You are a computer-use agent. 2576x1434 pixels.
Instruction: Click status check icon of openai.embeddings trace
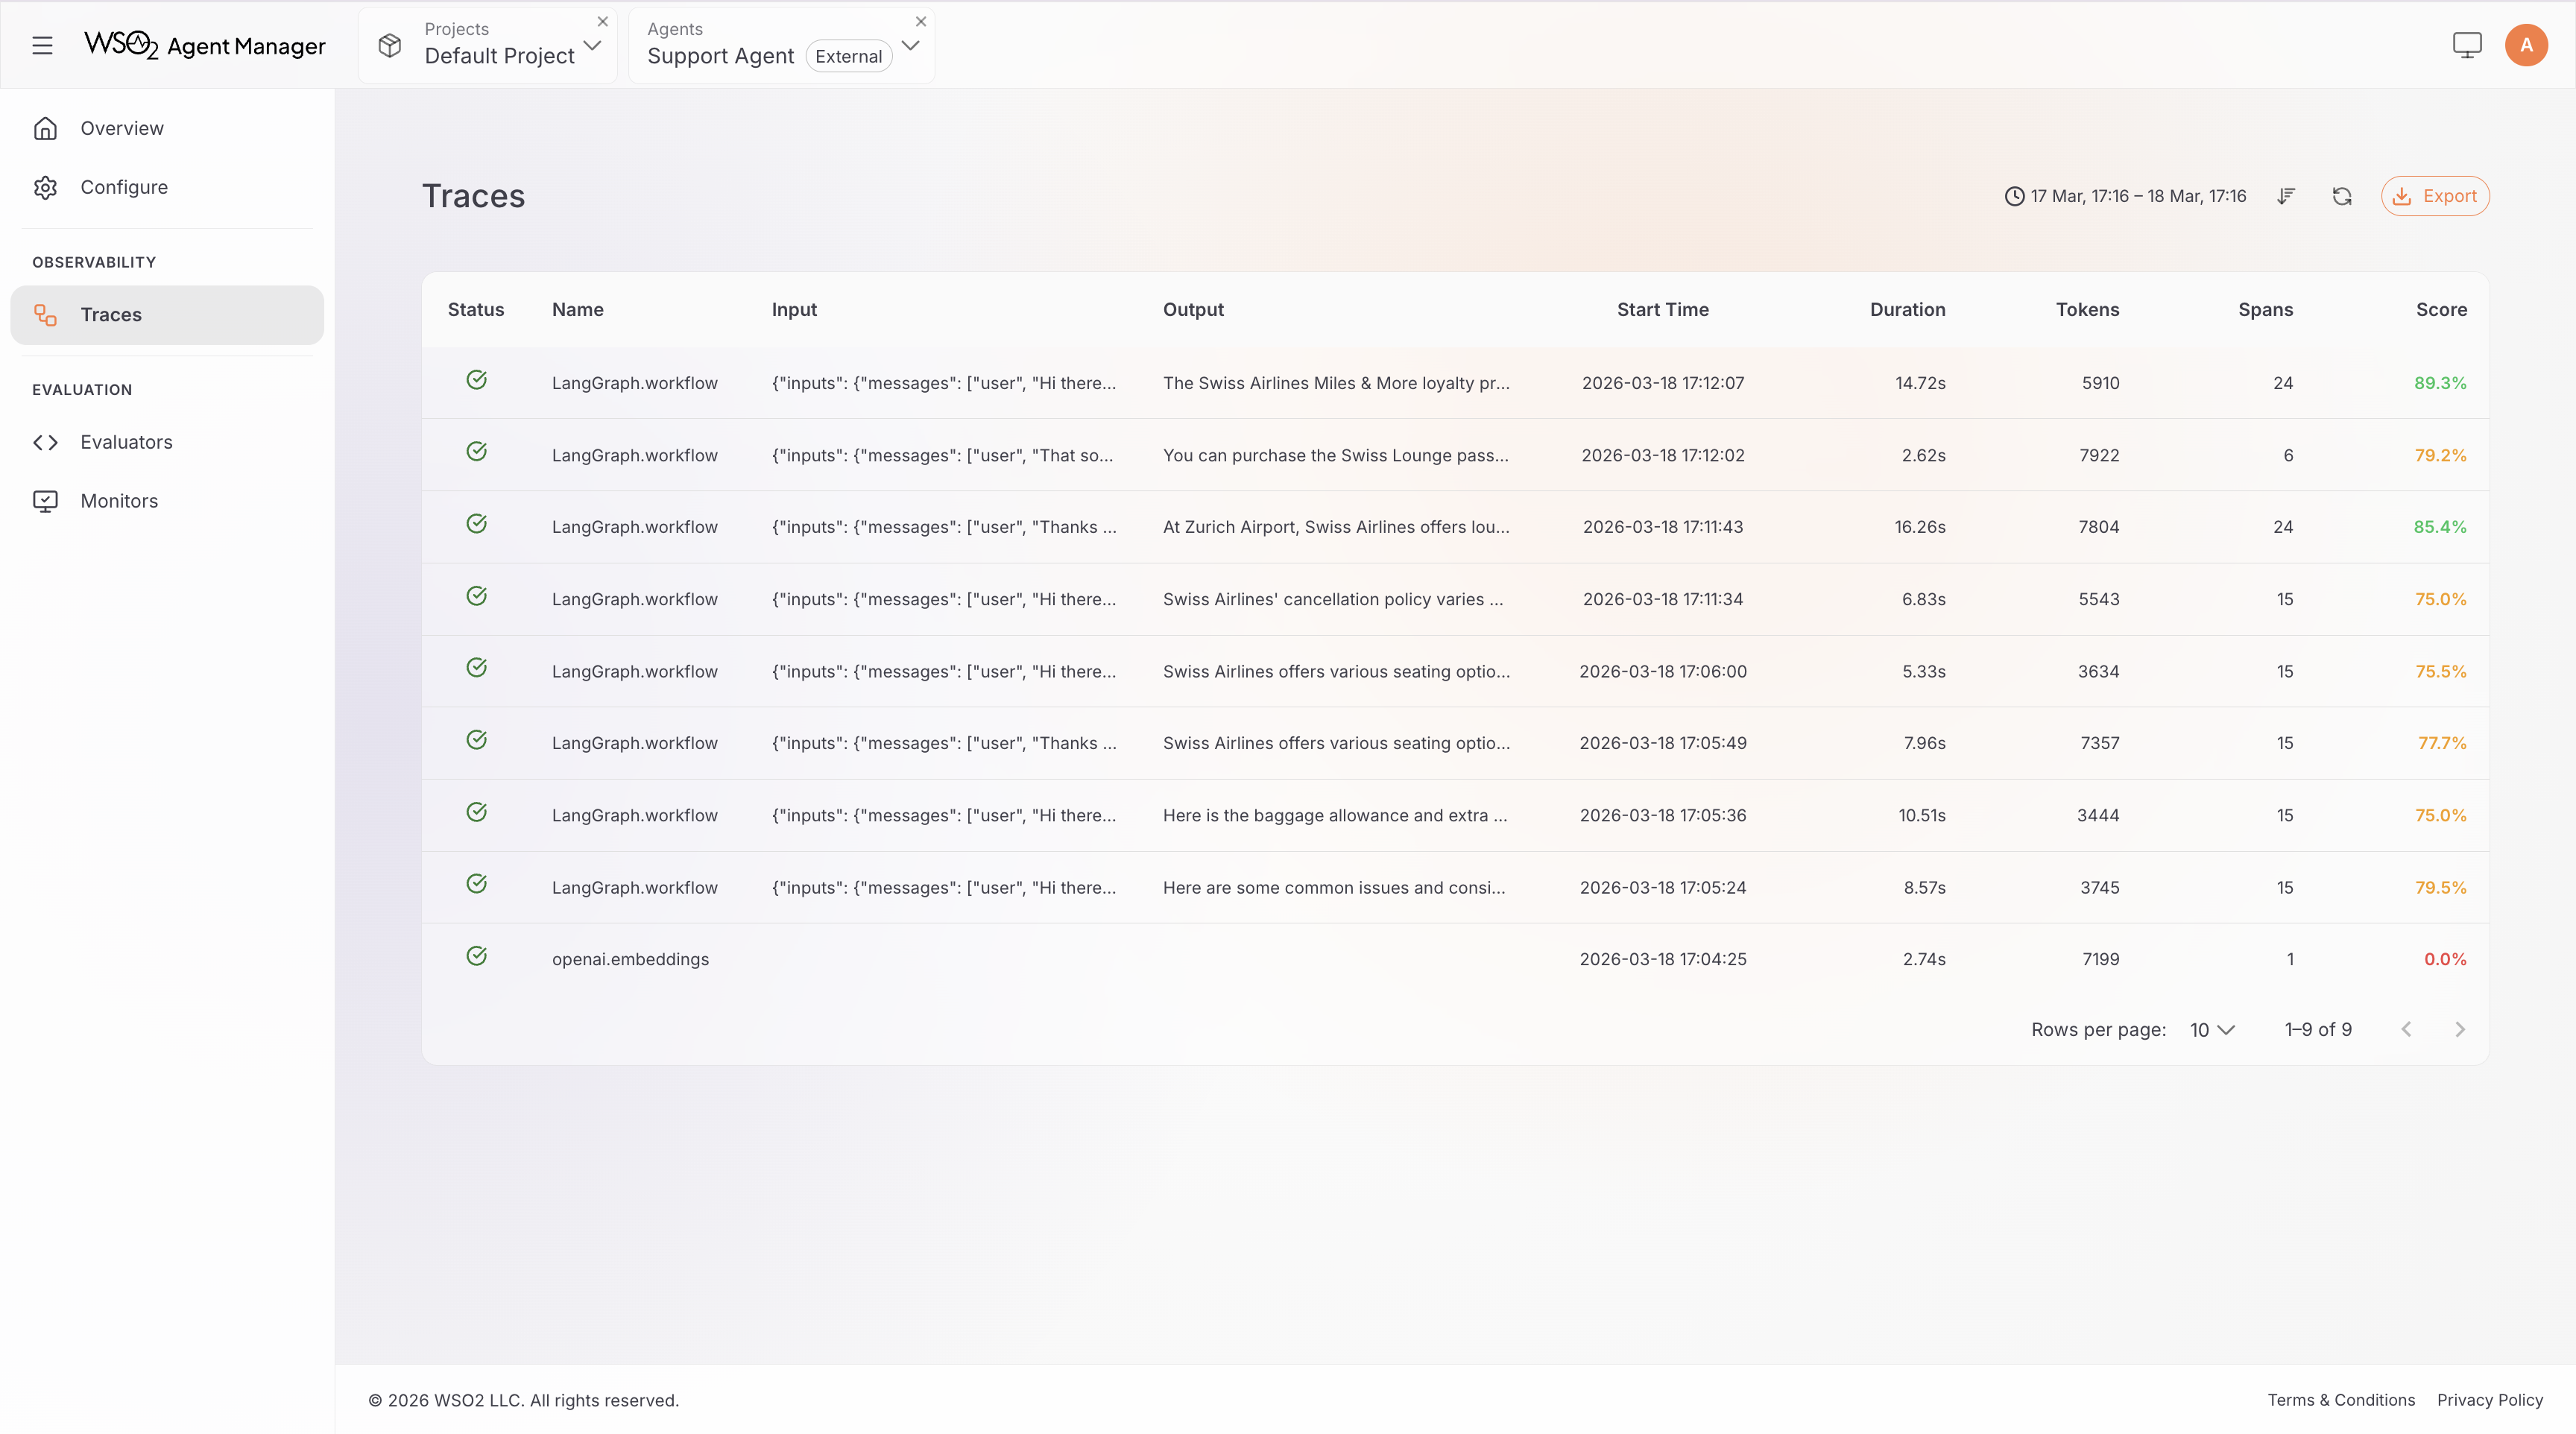point(477,956)
